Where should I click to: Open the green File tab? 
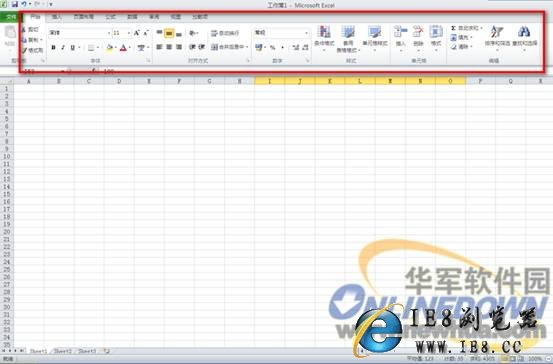click(11, 17)
